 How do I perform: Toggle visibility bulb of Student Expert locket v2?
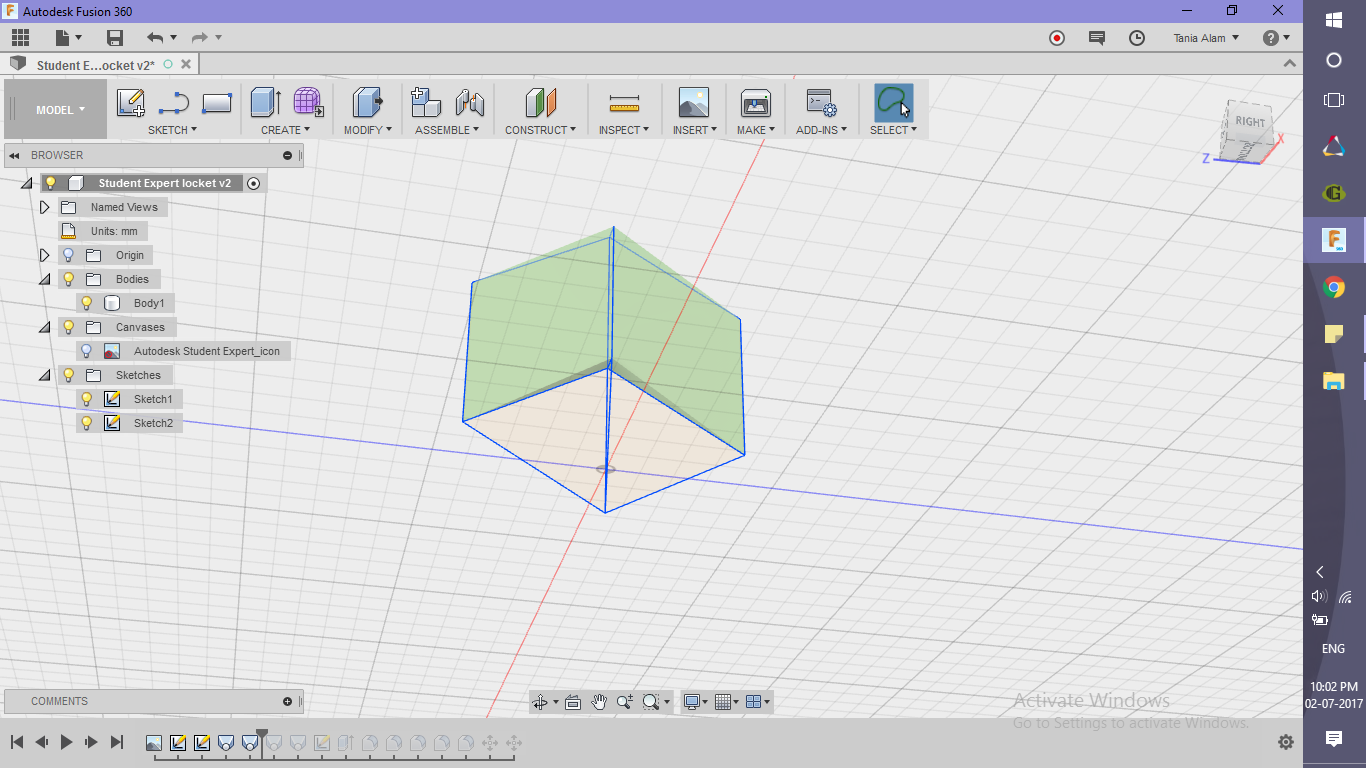coord(50,183)
